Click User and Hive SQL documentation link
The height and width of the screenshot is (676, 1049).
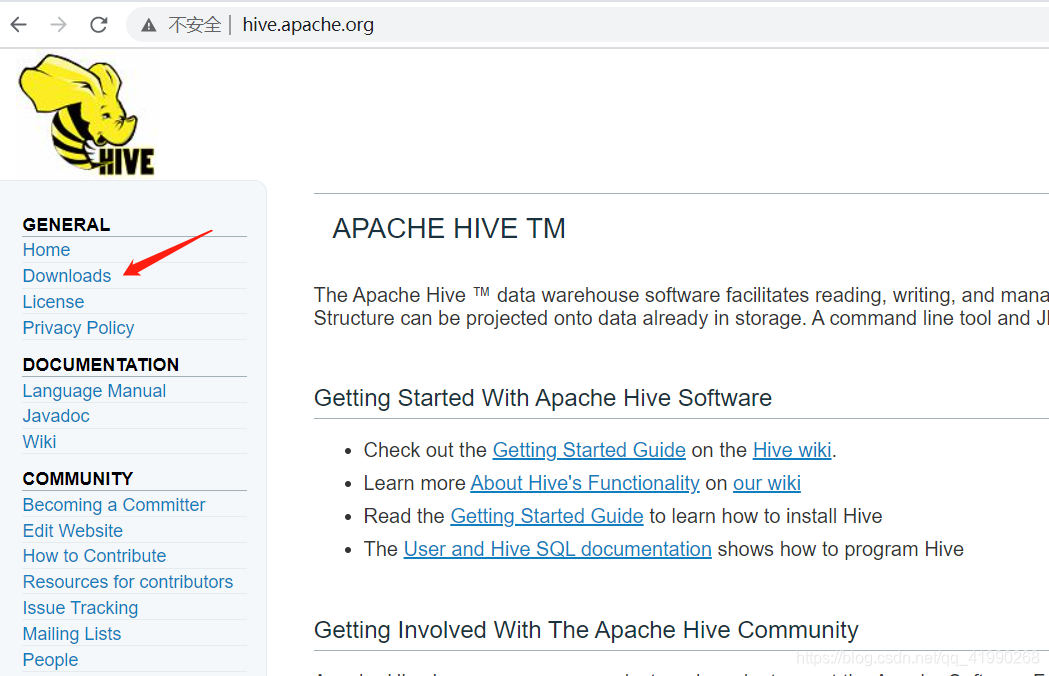click(x=557, y=549)
